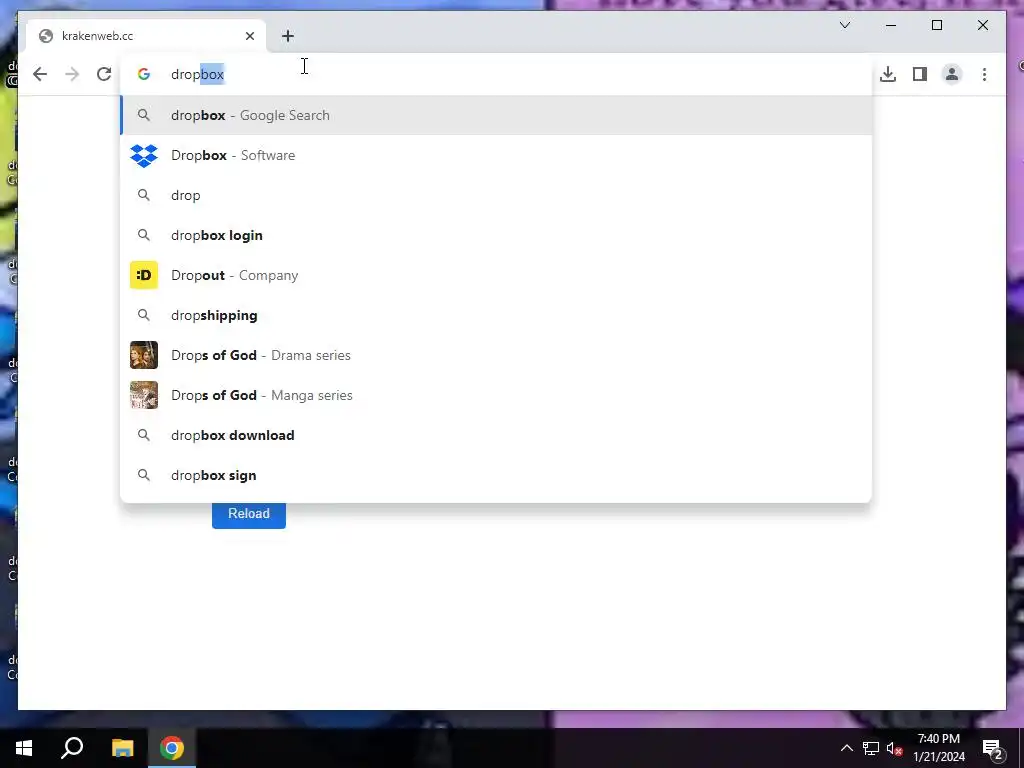Screen dimensions: 1024x768
Task: Go back using browser back arrow
Action: pos(40,74)
